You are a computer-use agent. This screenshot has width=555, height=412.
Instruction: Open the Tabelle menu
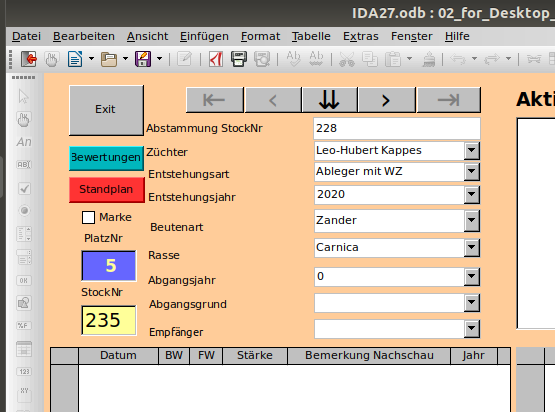pos(311,36)
